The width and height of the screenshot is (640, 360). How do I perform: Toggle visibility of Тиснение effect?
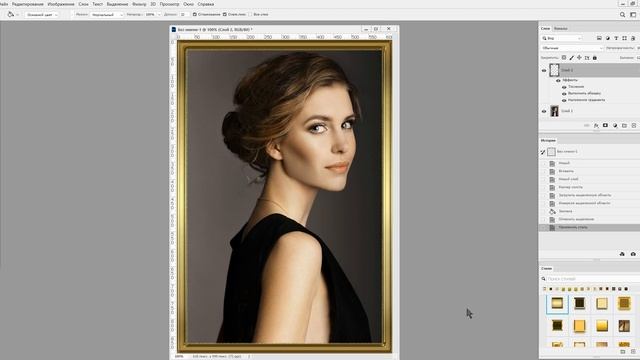tap(564, 87)
